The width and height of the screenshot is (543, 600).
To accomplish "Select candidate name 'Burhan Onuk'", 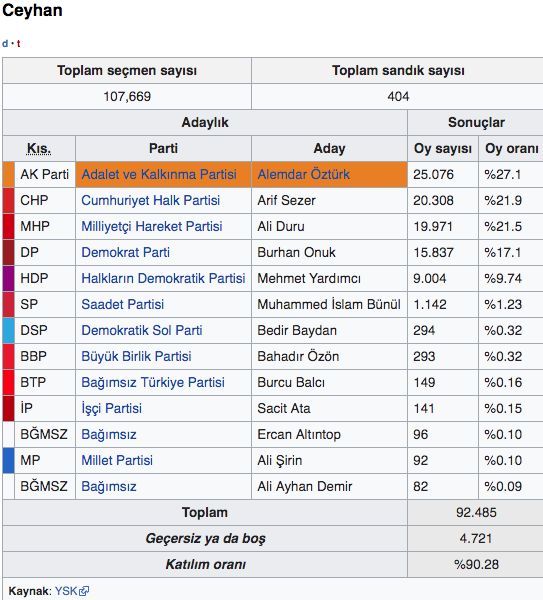I will click(x=297, y=253).
